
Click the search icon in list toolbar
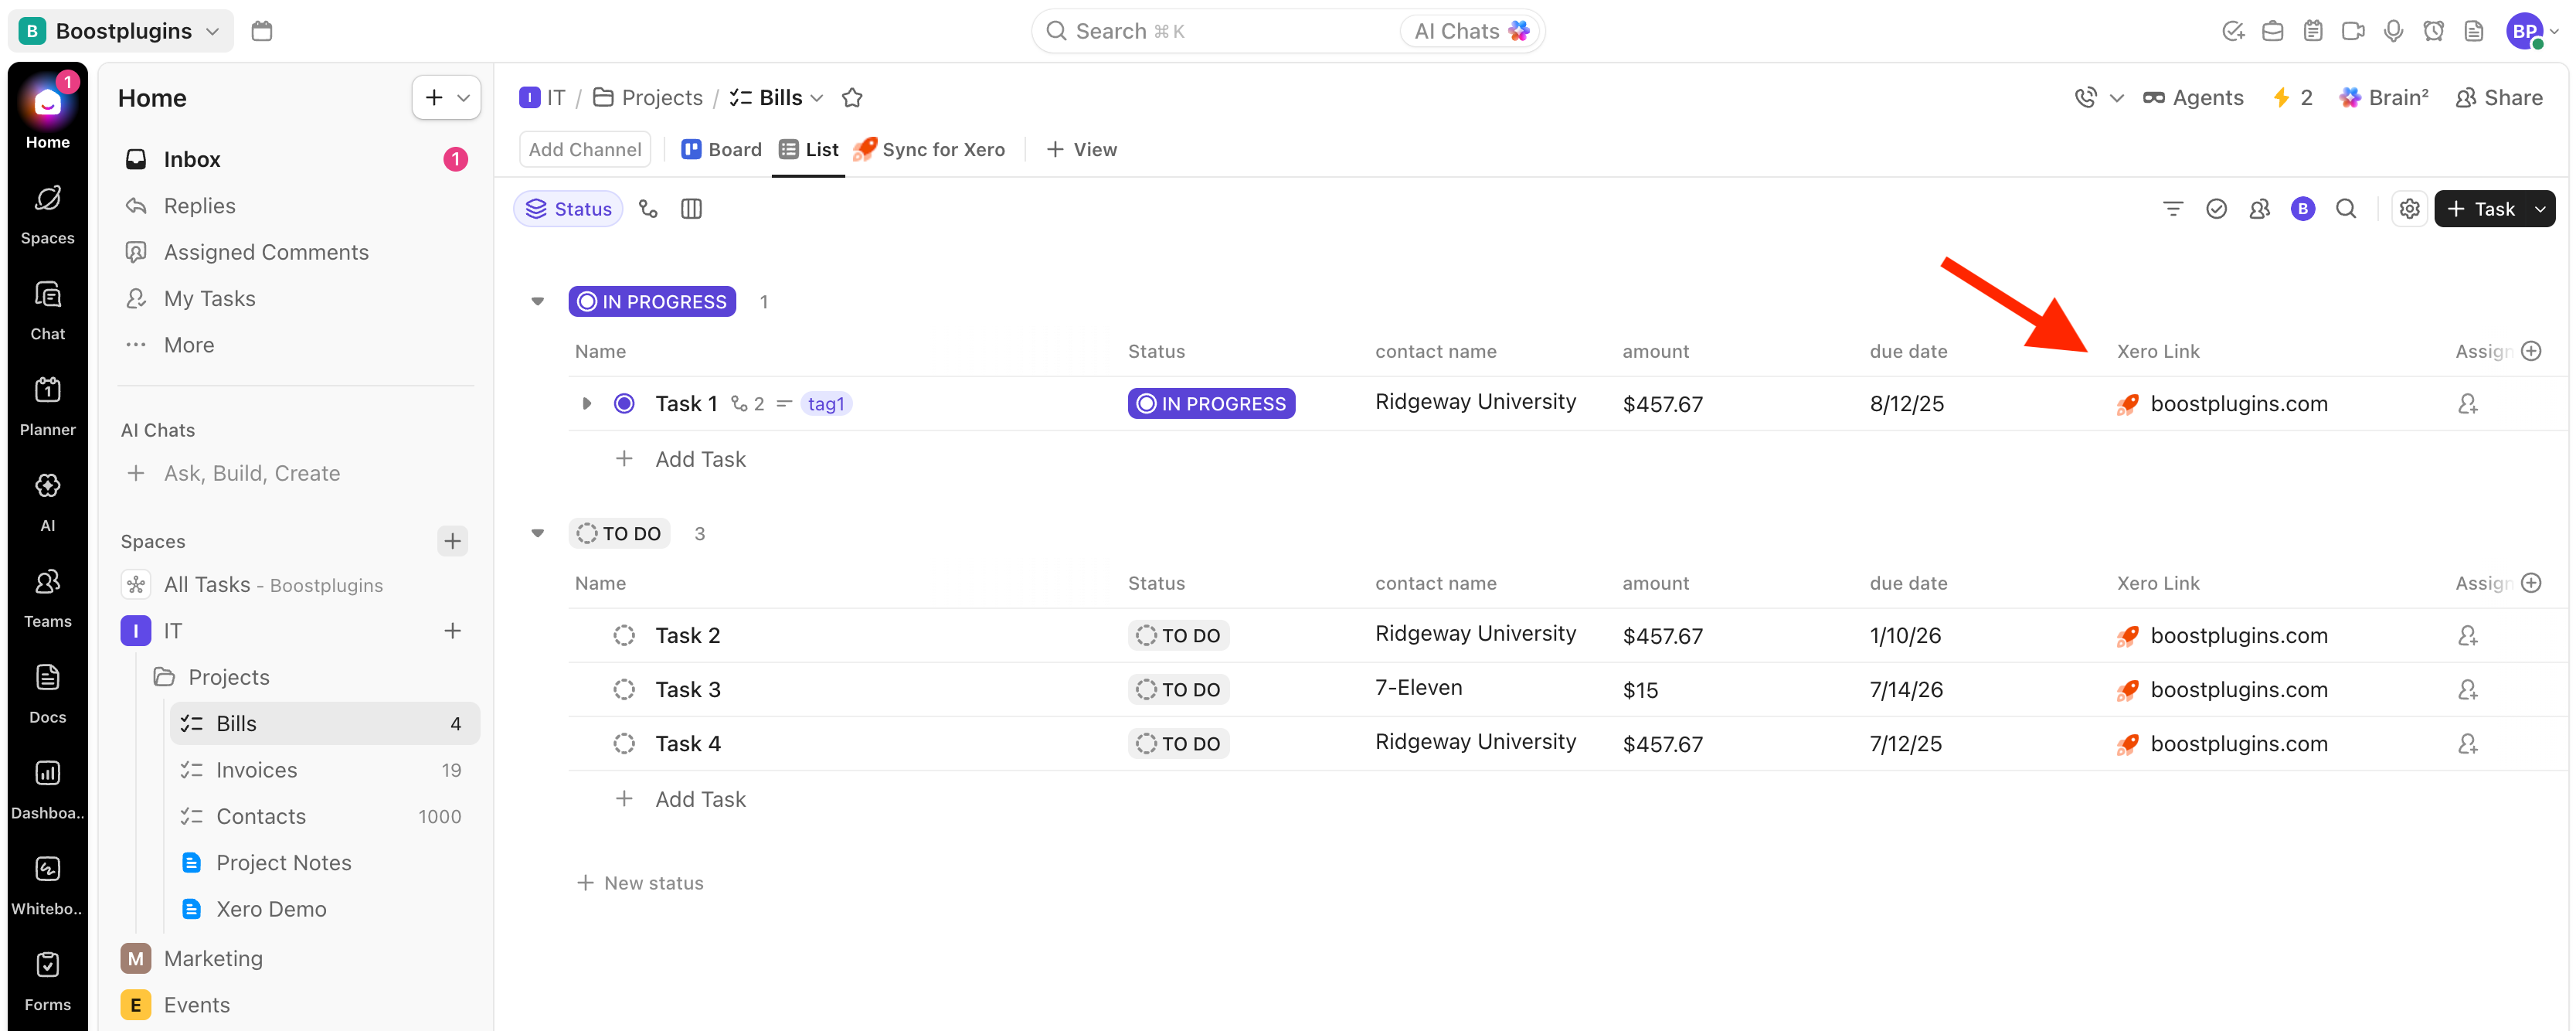coord(2346,209)
